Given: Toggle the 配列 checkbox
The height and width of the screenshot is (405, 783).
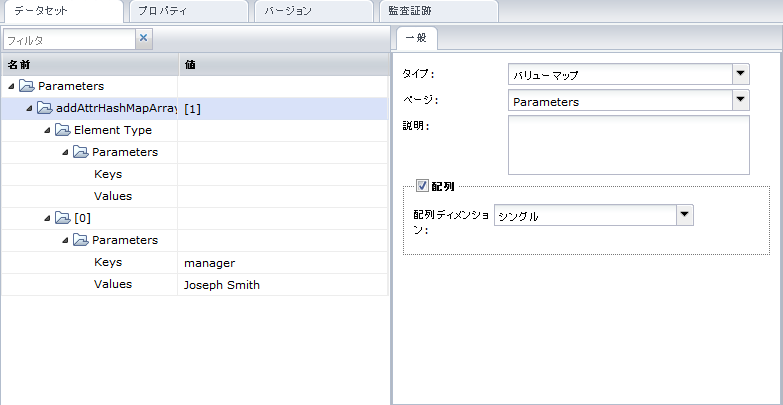Looking at the screenshot, I should 422,186.
